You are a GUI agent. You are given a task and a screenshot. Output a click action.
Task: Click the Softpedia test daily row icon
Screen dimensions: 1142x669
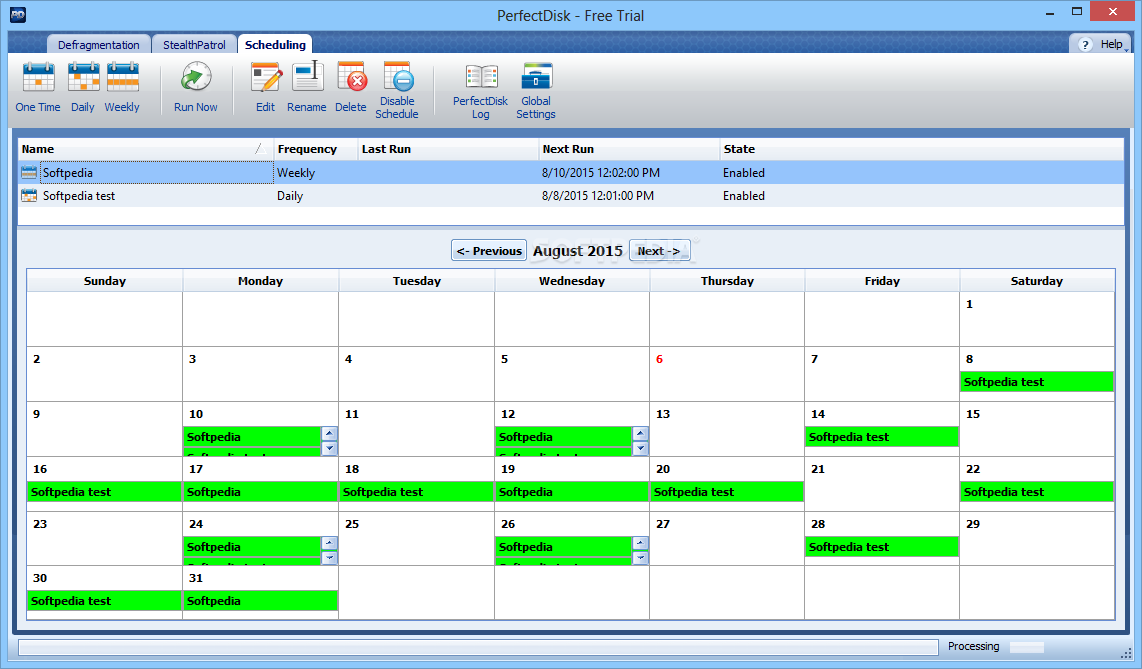click(29, 195)
